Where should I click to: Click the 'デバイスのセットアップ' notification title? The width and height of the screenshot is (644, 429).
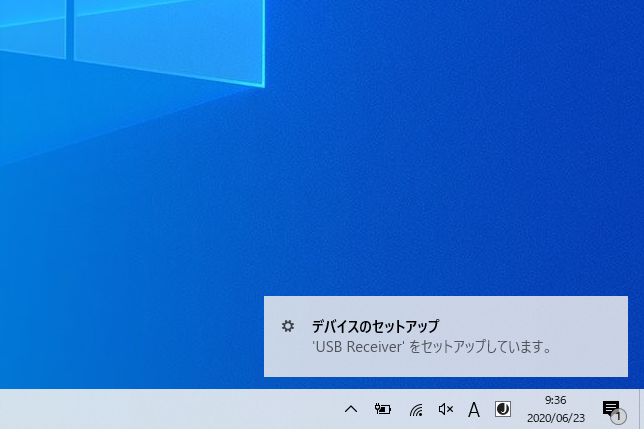[375, 326]
